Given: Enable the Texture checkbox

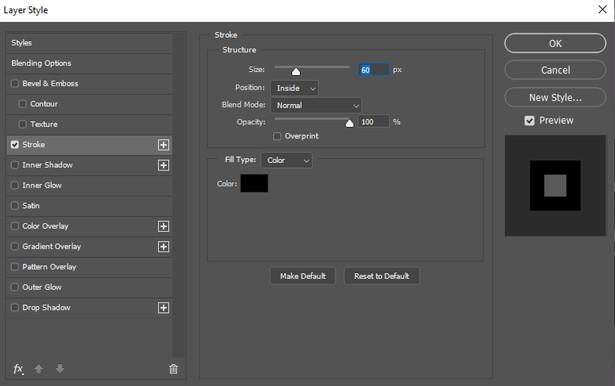Looking at the screenshot, I should click(x=22, y=124).
